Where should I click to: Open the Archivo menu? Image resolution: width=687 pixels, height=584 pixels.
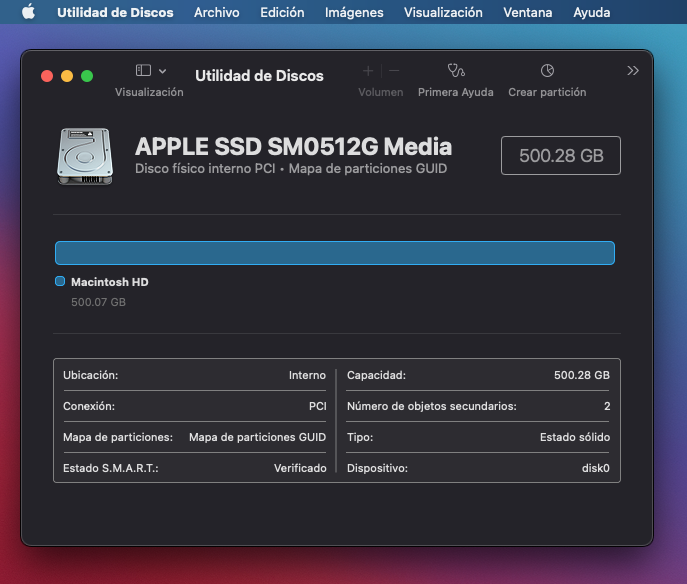pyautogui.click(x=217, y=12)
